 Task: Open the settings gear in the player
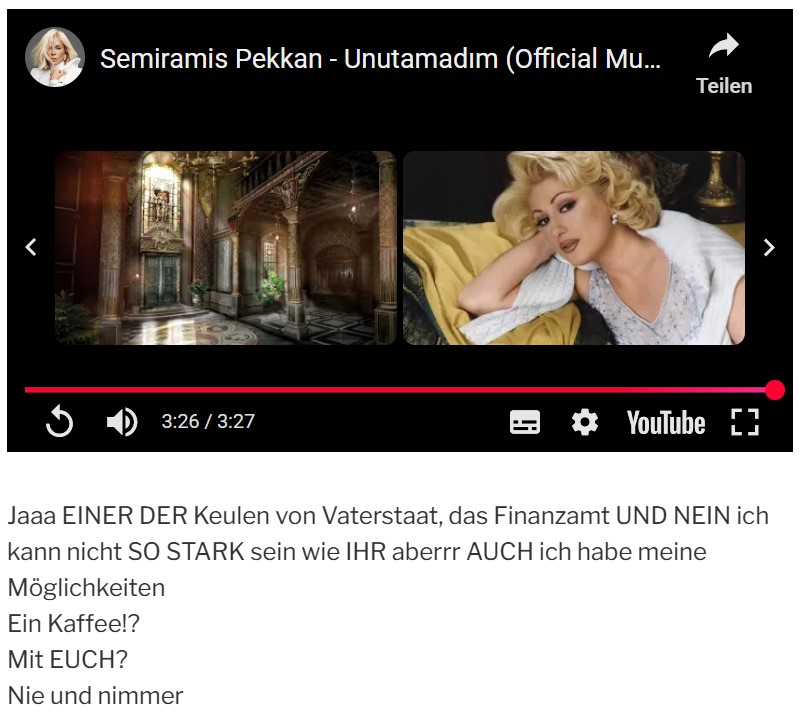584,422
